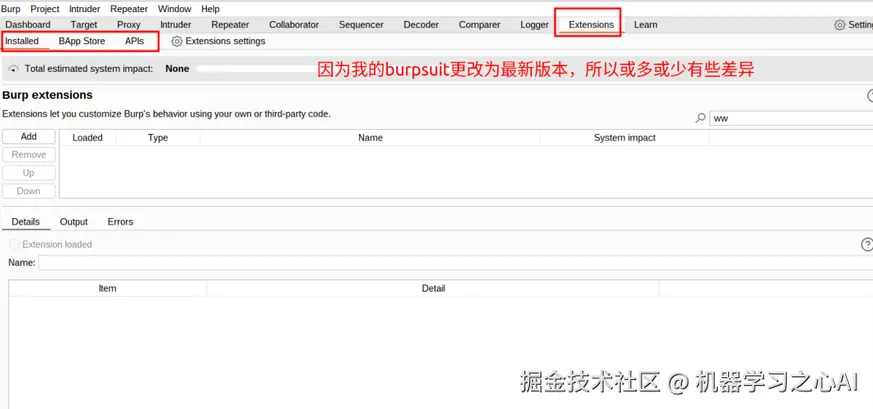Select the Learn tab
This screenshot has height=409, width=873.
645,24
